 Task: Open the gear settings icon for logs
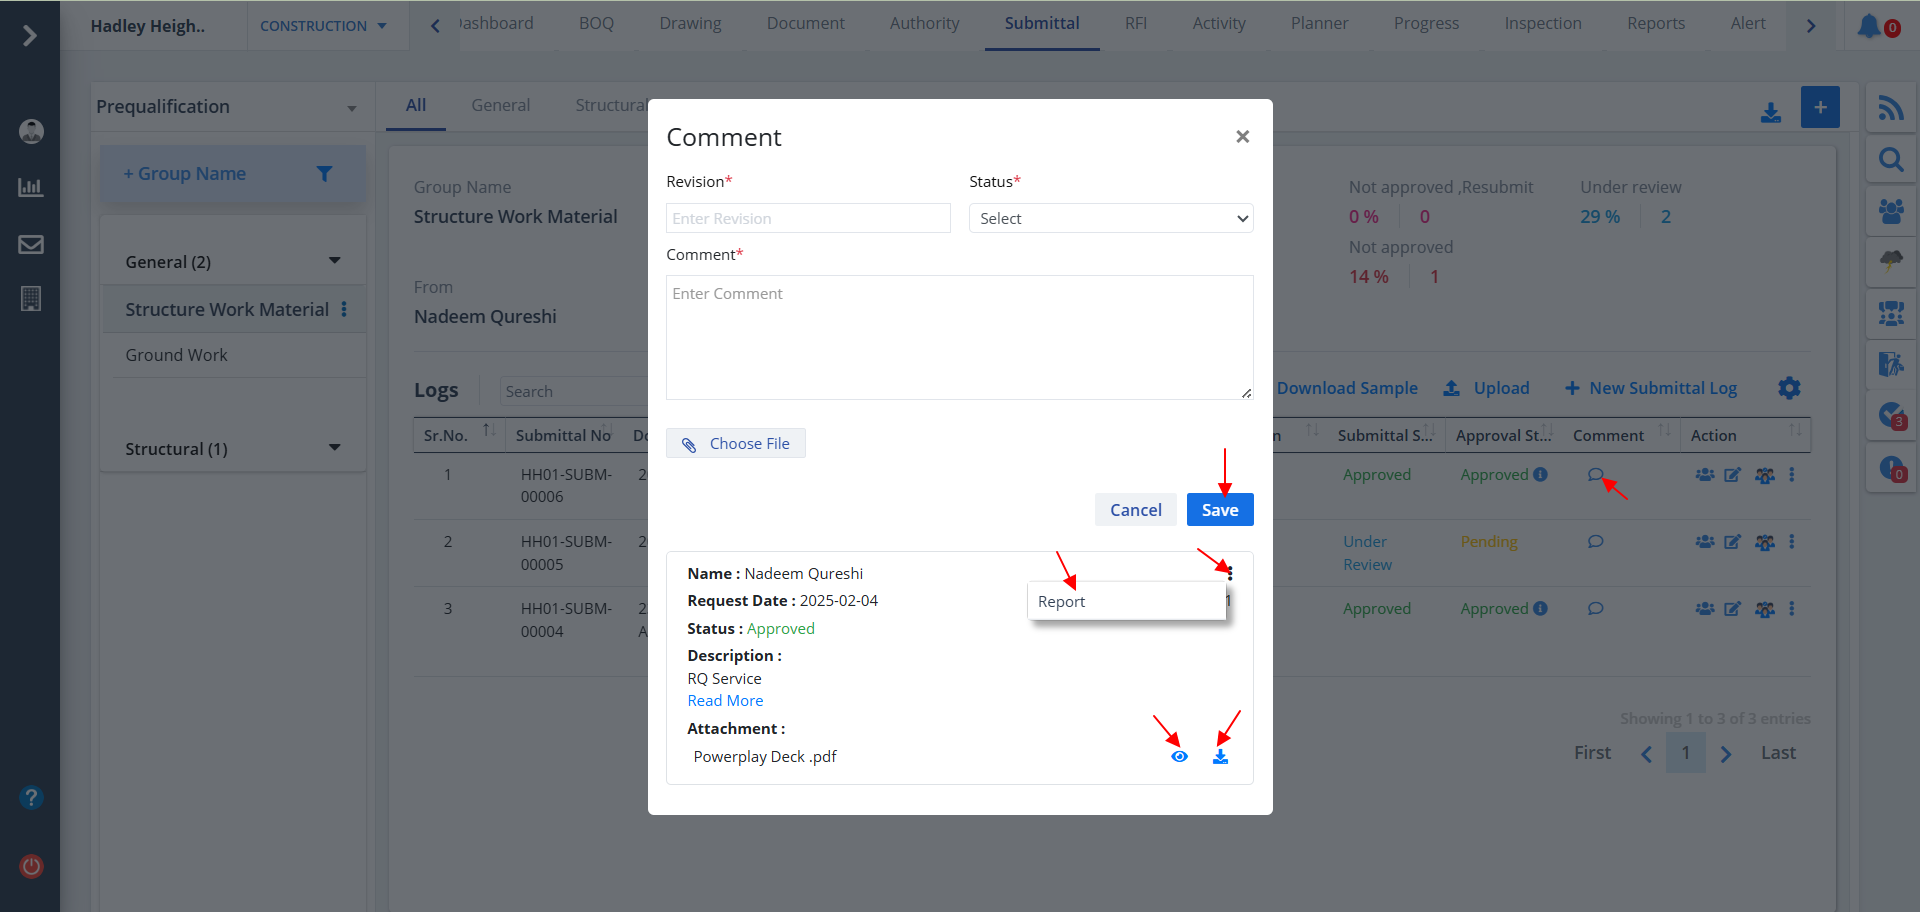[1789, 388]
